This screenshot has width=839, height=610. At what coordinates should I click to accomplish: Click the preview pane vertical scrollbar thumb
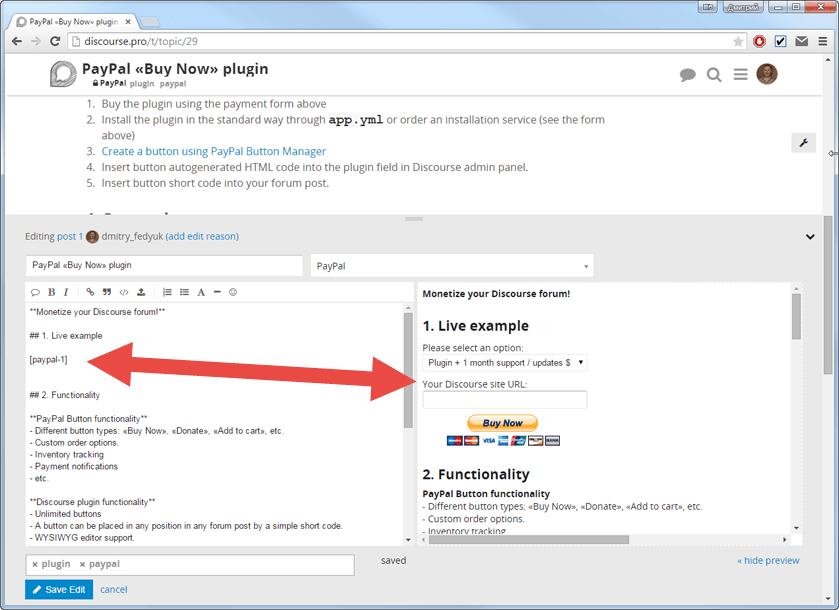point(796,316)
